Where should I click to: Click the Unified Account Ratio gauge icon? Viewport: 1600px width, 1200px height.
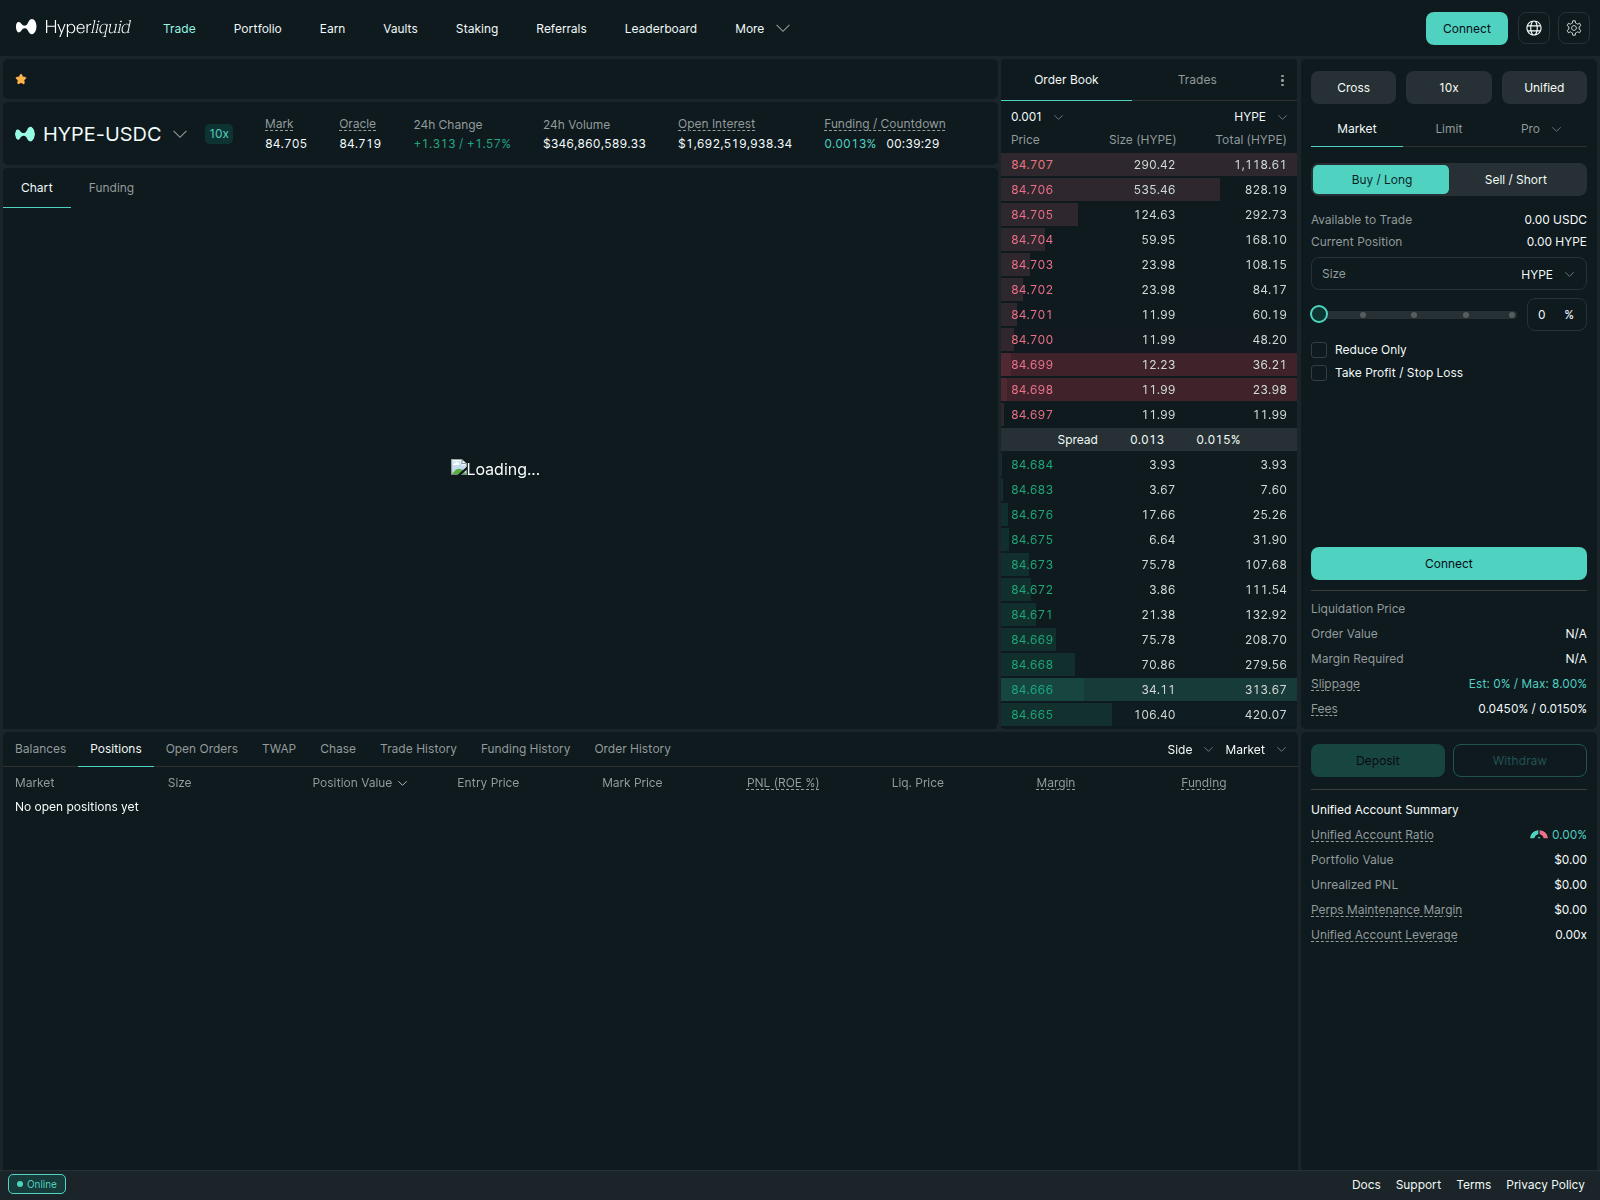(x=1538, y=835)
